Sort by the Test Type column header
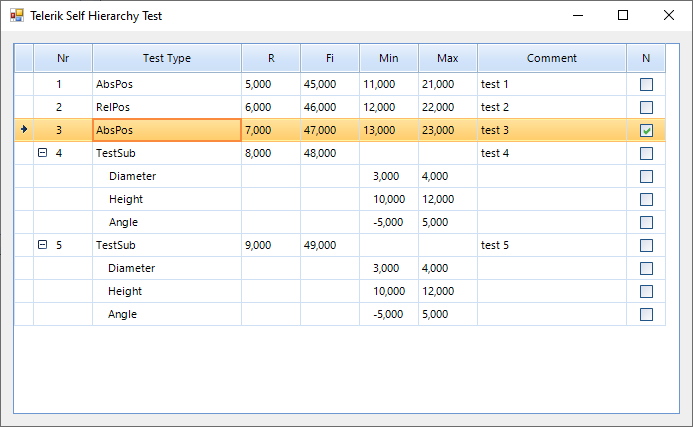Screen dimensions: 693x427 166,58
